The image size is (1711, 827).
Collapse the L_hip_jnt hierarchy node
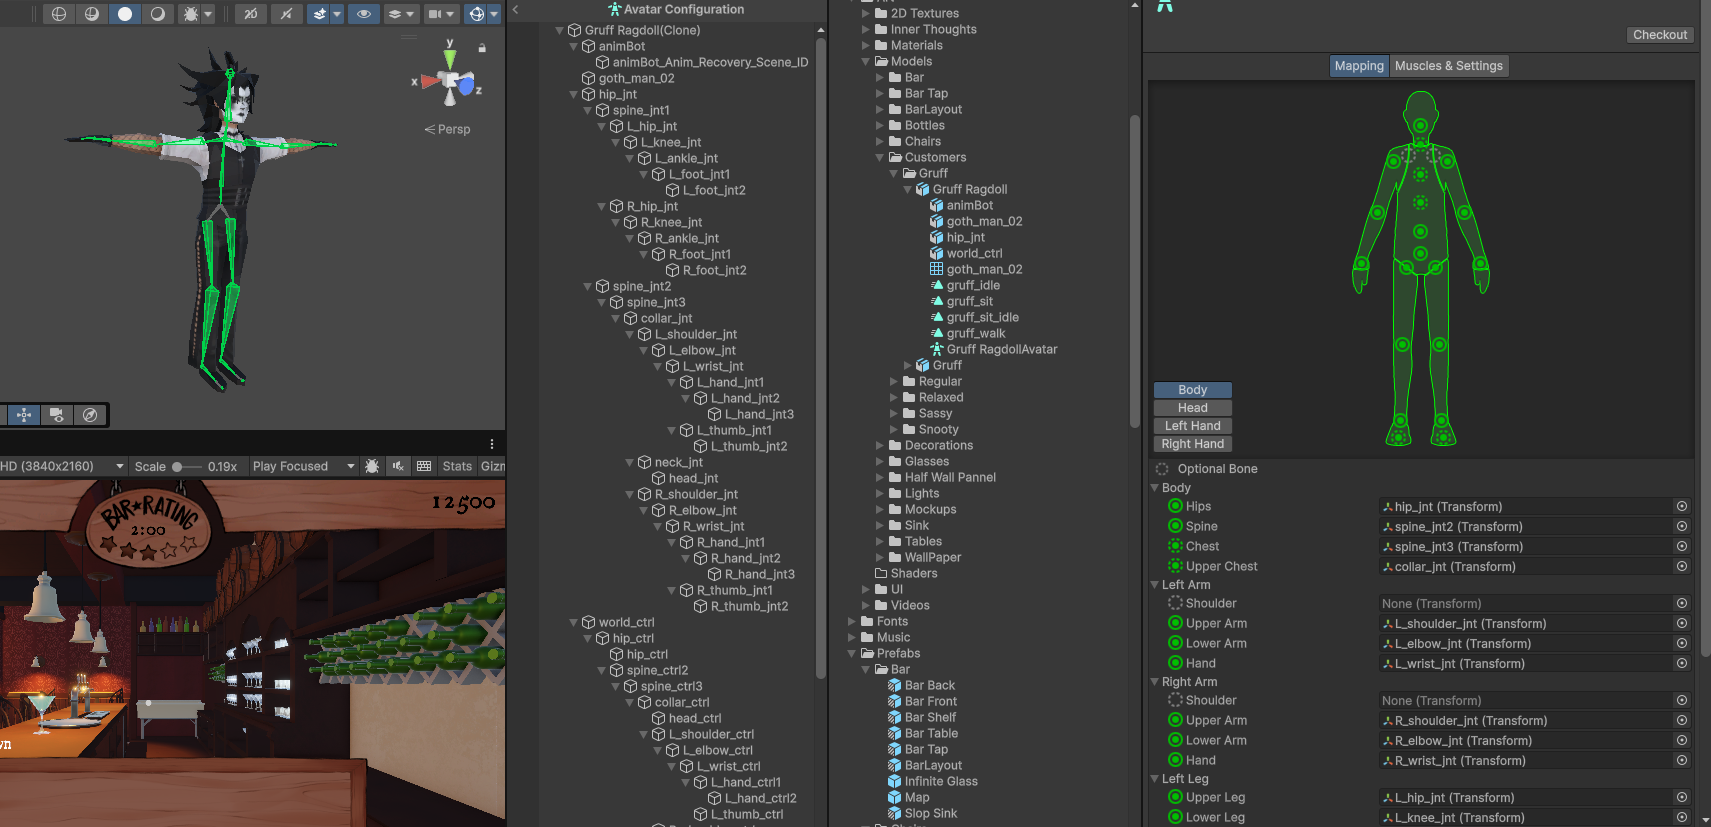click(x=602, y=126)
